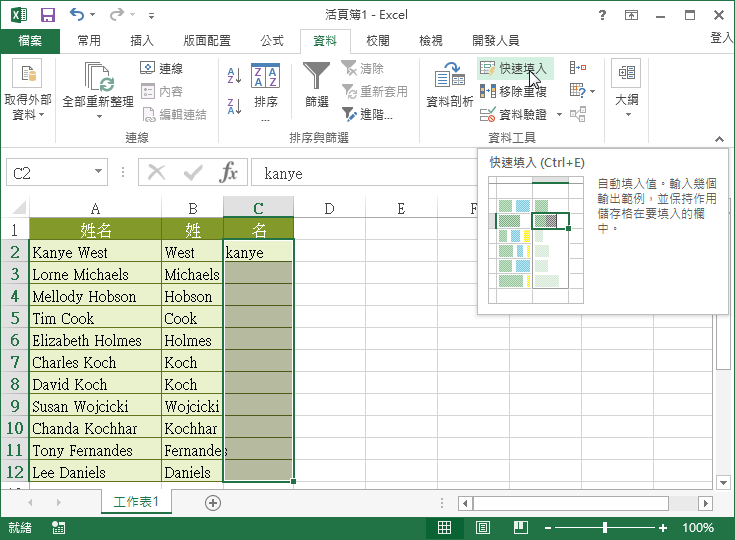The image size is (735, 540).
Task: Click the 100% zoom level
Action: 698,528
